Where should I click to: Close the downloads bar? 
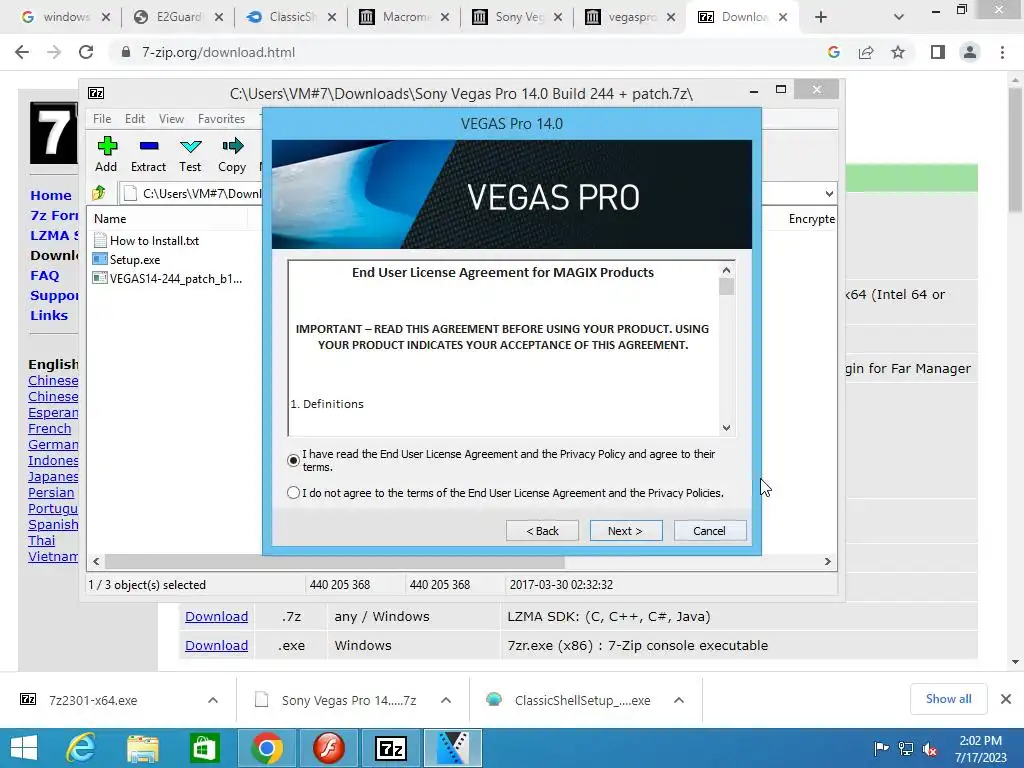point(1006,699)
